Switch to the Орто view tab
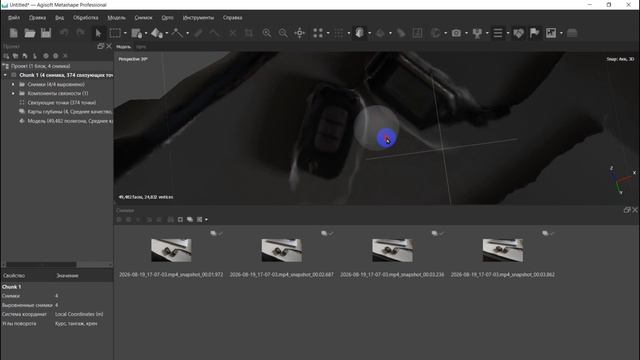Image resolution: width=640 pixels, height=360 pixels. pos(141,47)
